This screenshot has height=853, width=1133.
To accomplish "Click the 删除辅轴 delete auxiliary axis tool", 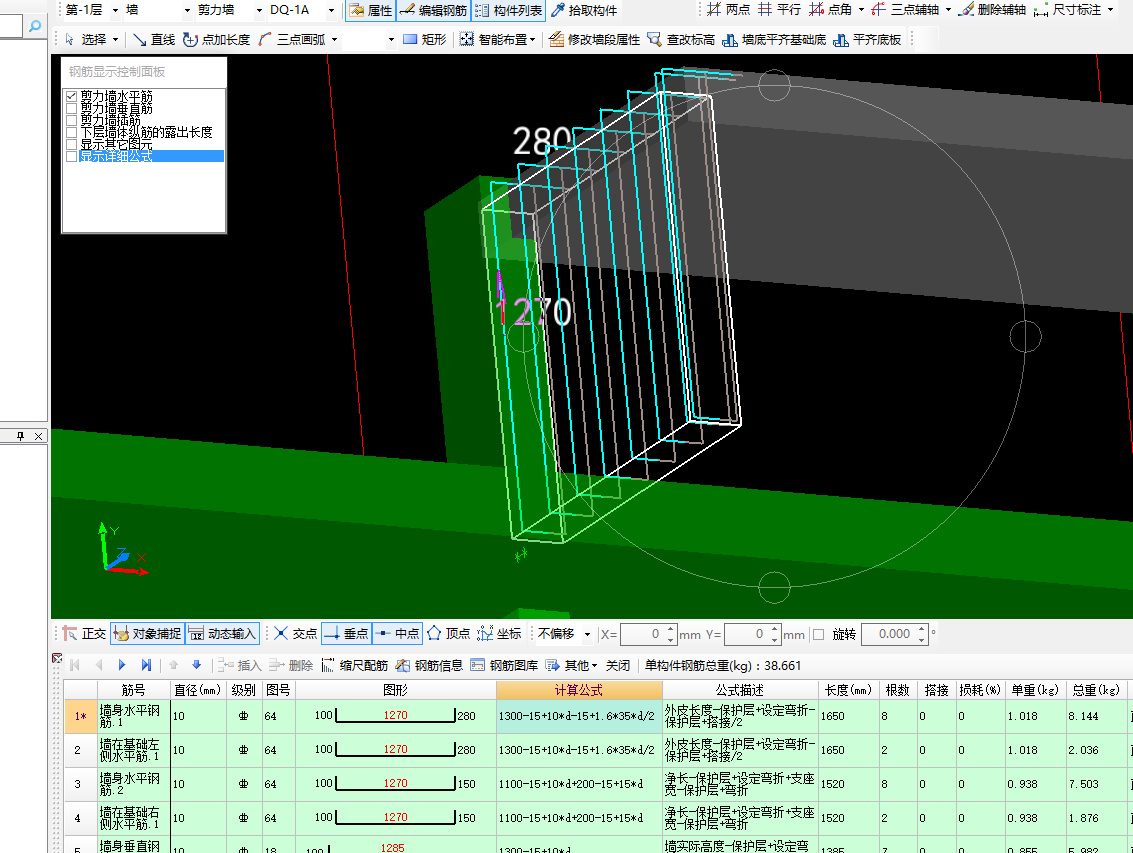I will point(992,9).
